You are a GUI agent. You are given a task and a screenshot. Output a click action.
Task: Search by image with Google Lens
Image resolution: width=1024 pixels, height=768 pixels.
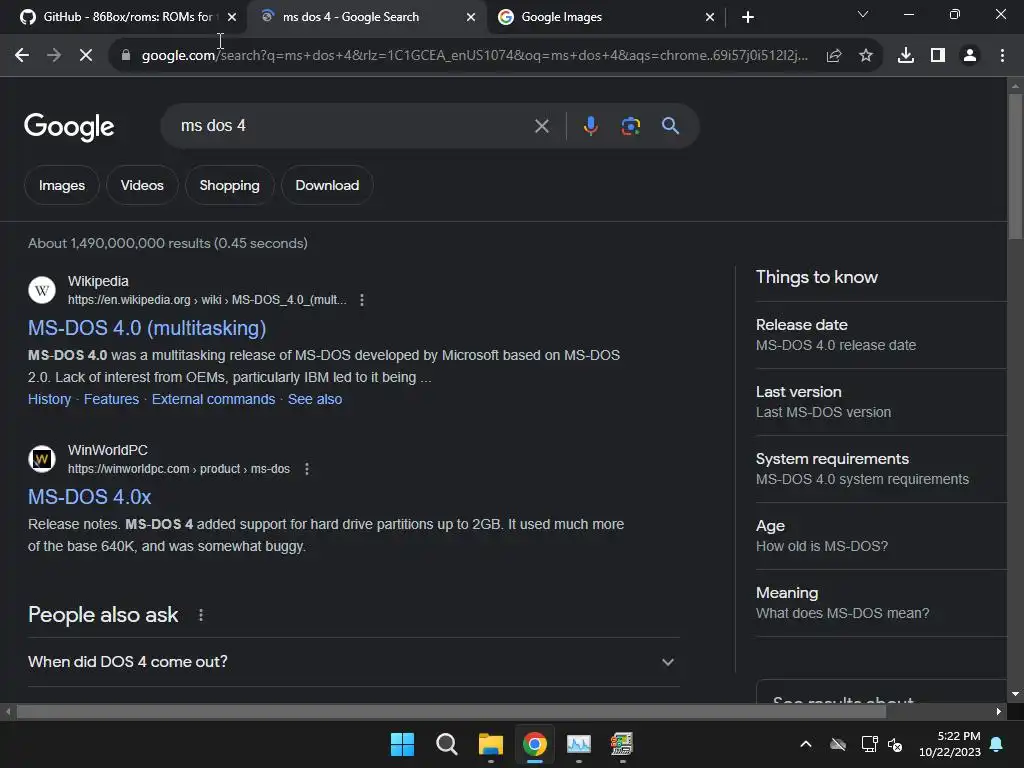(630, 126)
